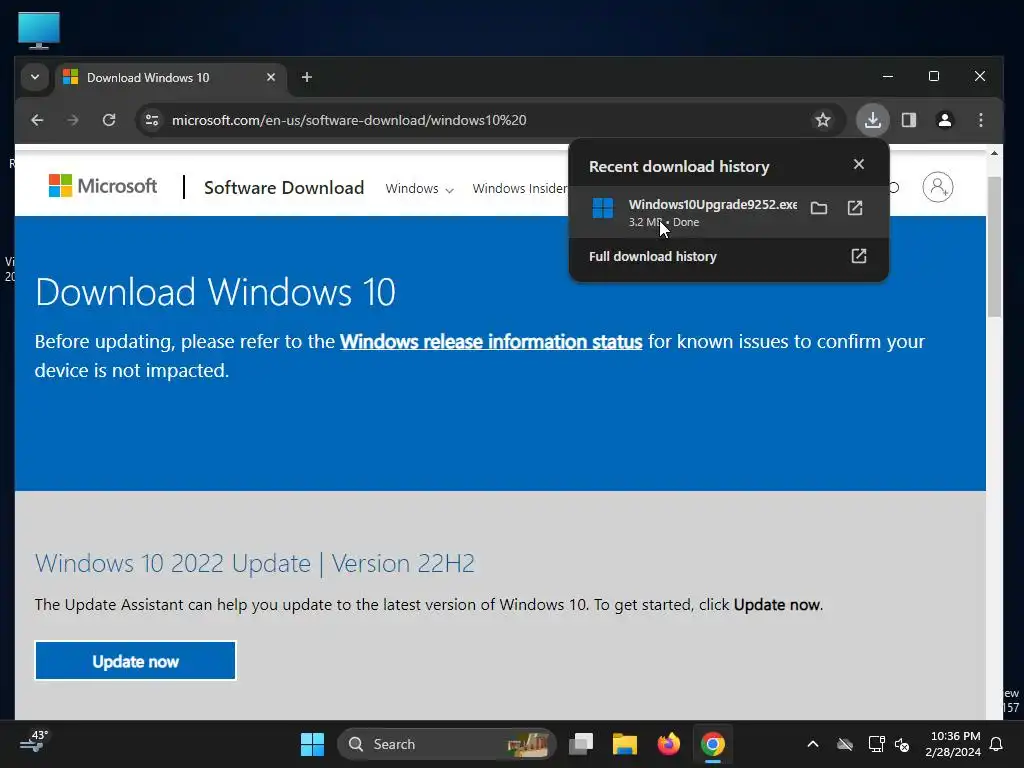Click the Software Download heading link

(x=284, y=188)
